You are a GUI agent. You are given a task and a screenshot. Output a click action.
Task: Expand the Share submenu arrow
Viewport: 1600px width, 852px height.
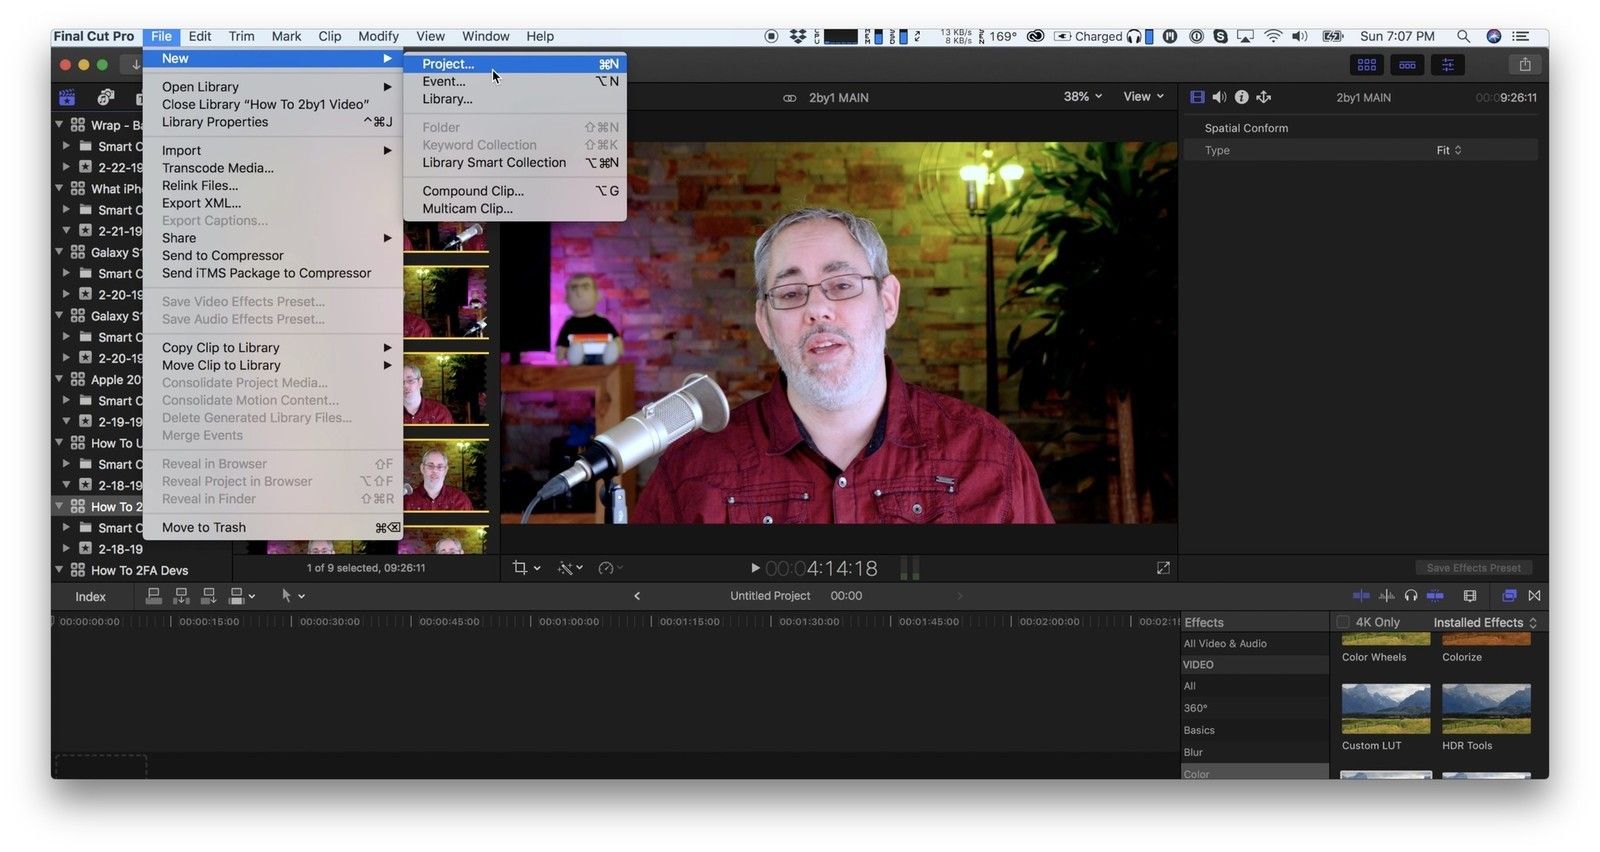(x=388, y=238)
